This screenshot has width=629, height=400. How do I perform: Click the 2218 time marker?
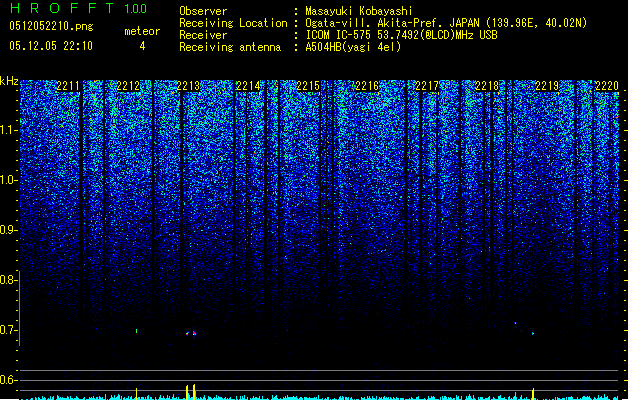point(487,86)
